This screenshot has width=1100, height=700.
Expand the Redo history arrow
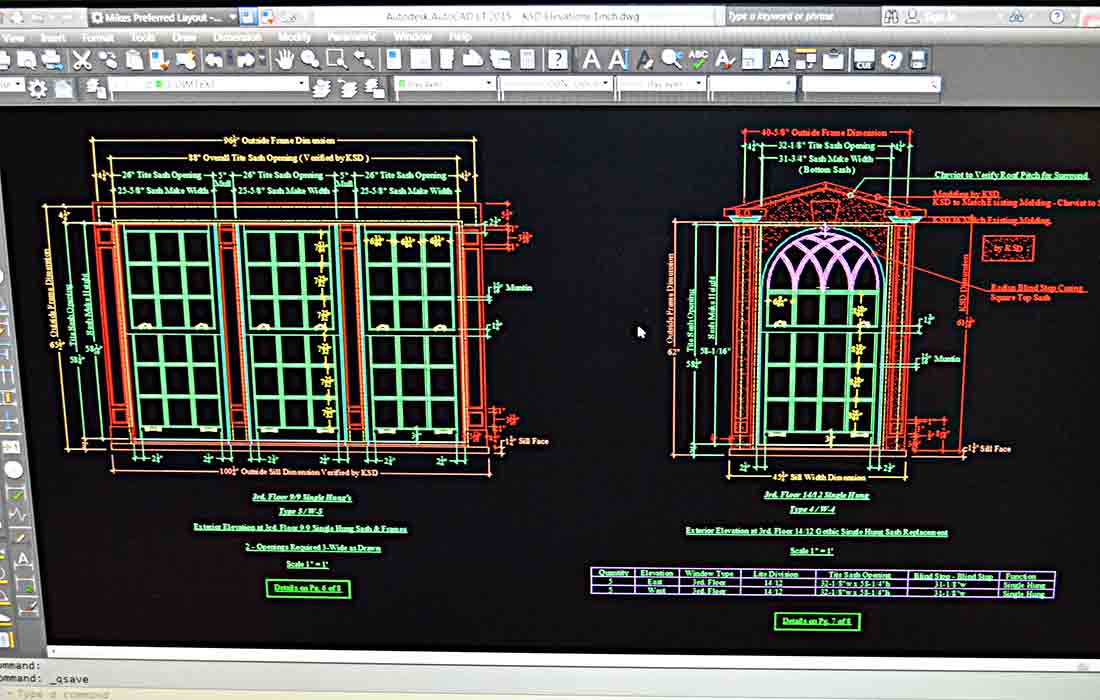(x=261, y=60)
